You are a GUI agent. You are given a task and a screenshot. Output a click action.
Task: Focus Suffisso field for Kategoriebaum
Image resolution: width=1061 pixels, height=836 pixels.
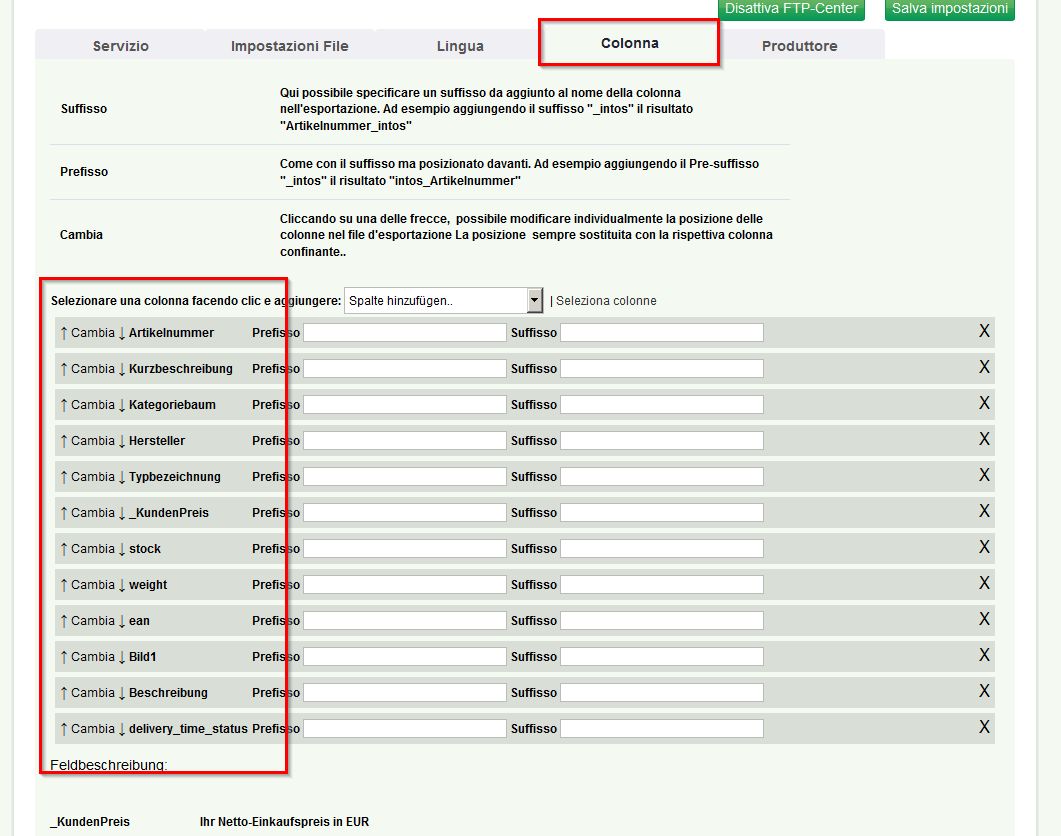coord(662,405)
